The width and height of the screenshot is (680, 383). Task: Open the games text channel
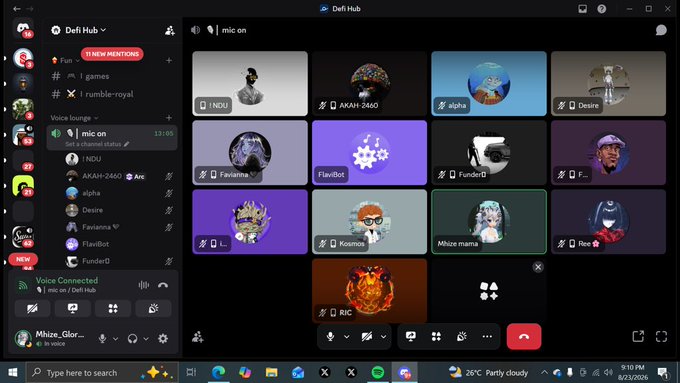112,76
